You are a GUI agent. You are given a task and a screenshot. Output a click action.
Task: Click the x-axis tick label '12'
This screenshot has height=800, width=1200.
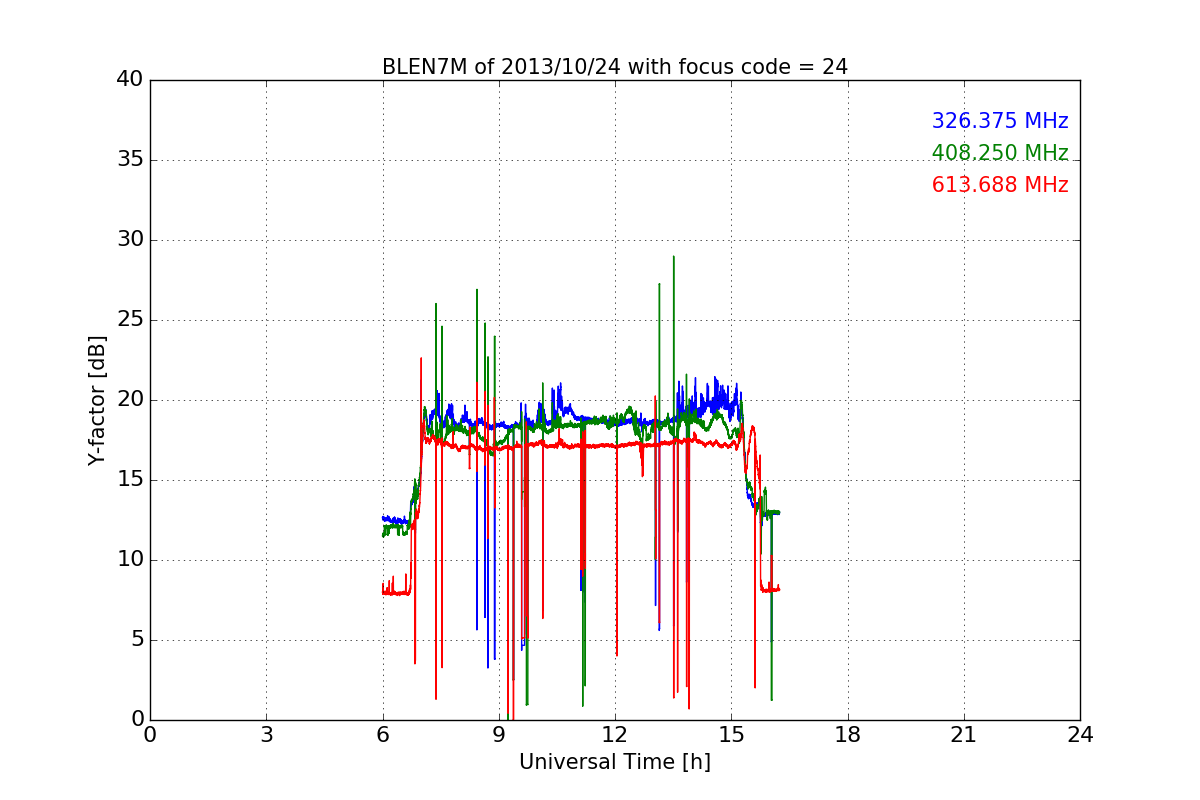pos(615,735)
